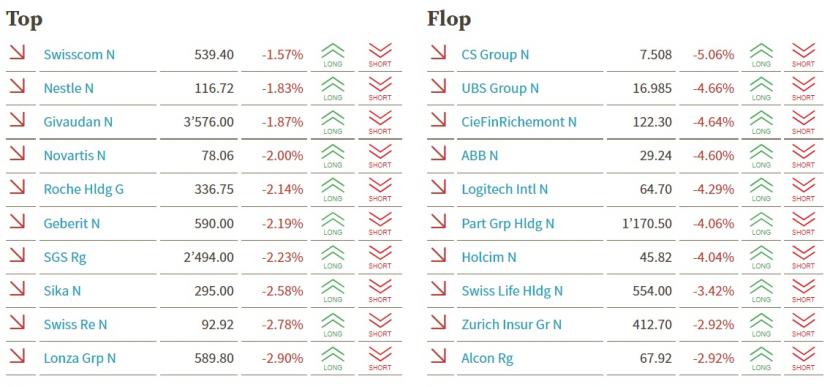Image resolution: width=830 pixels, height=387 pixels.
Task: Select the SHORT icon for Sika N
Action: (380, 291)
